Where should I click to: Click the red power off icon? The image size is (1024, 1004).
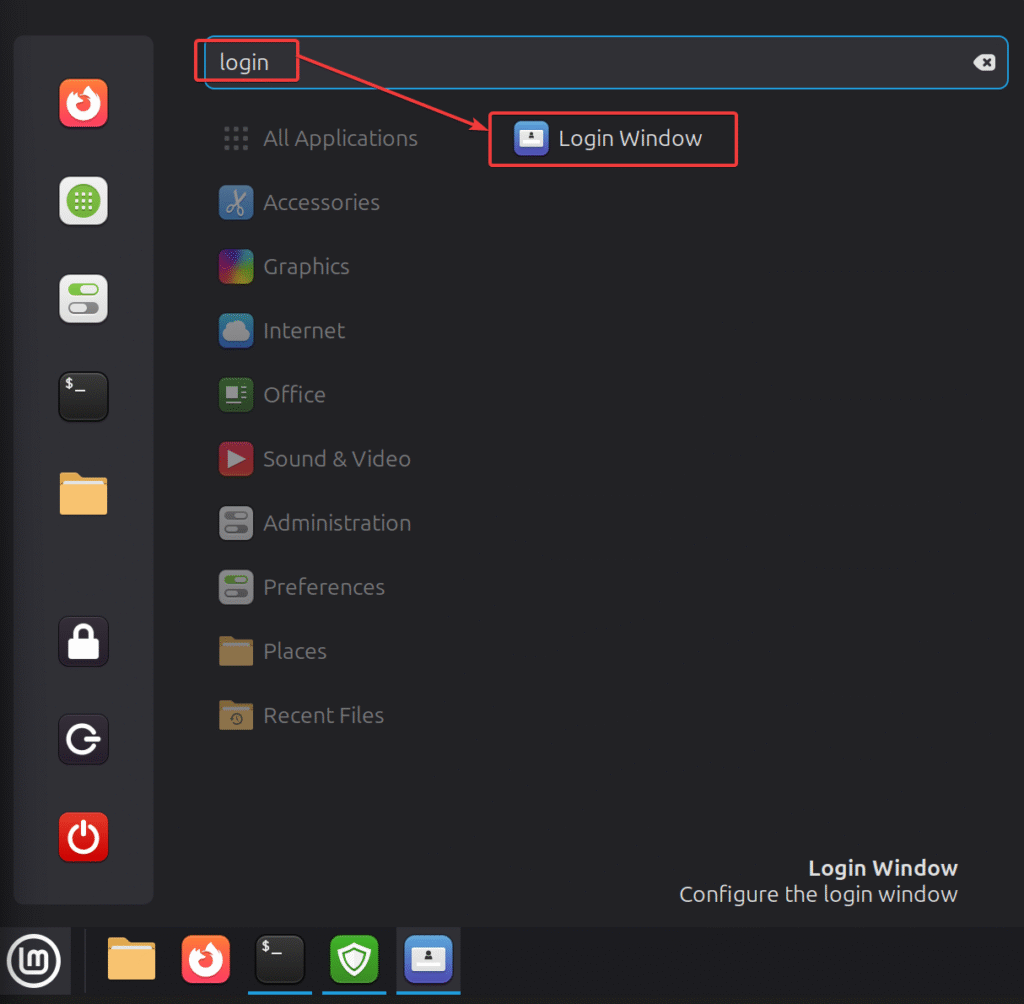(83, 837)
